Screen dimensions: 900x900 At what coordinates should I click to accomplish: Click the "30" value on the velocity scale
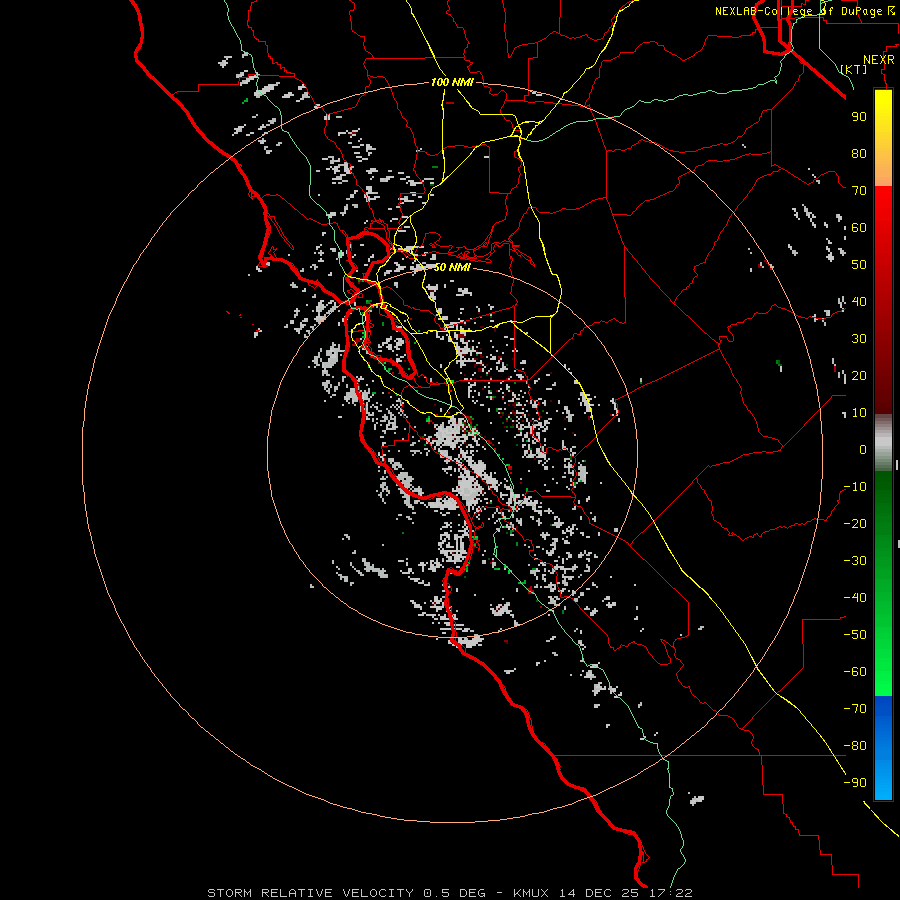pos(859,339)
